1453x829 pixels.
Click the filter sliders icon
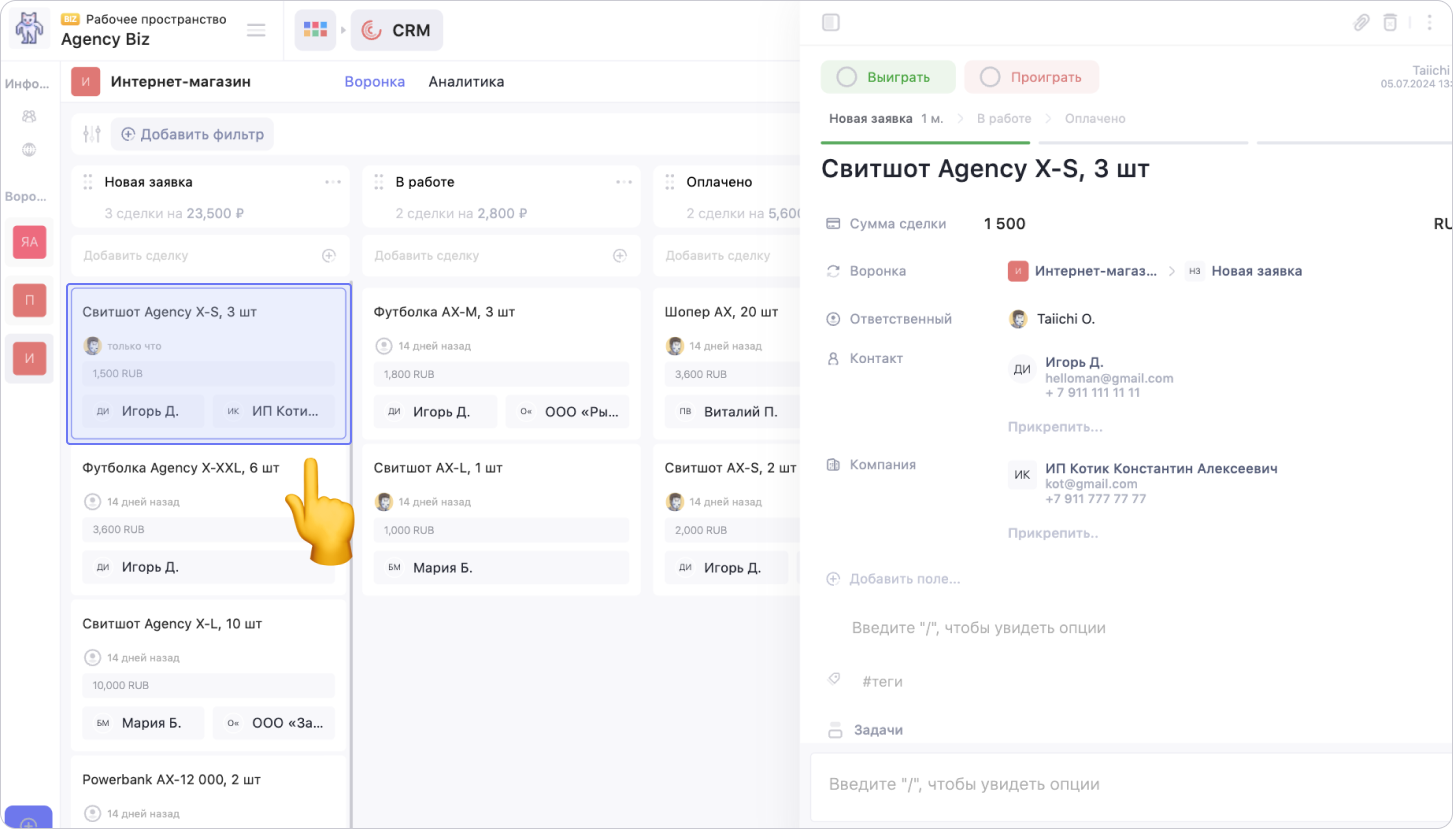(92, 134)
